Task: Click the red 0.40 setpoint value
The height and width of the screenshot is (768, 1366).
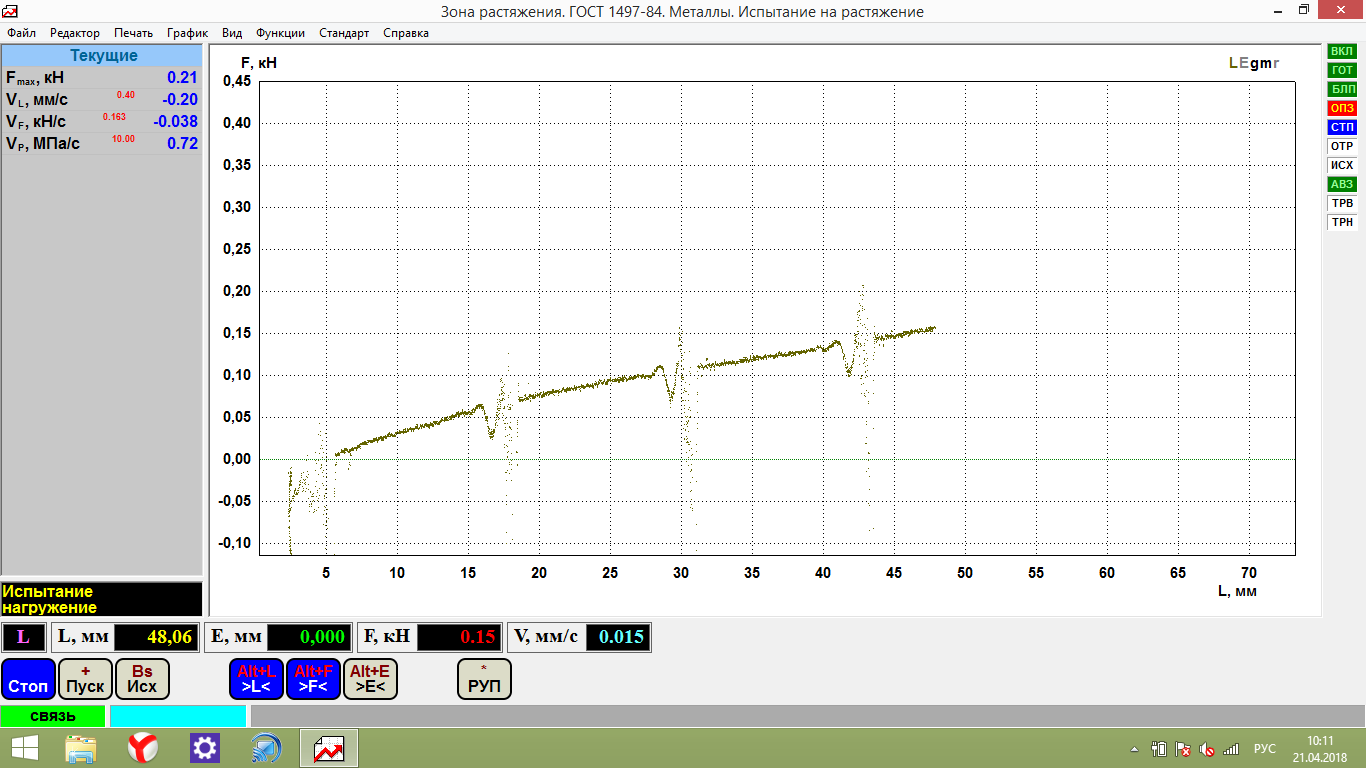Action: pos(125,95)
